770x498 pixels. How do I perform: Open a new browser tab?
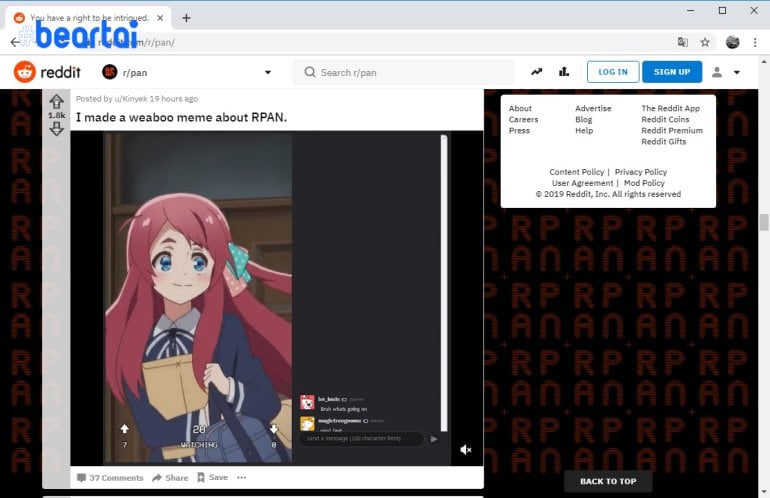186,17
